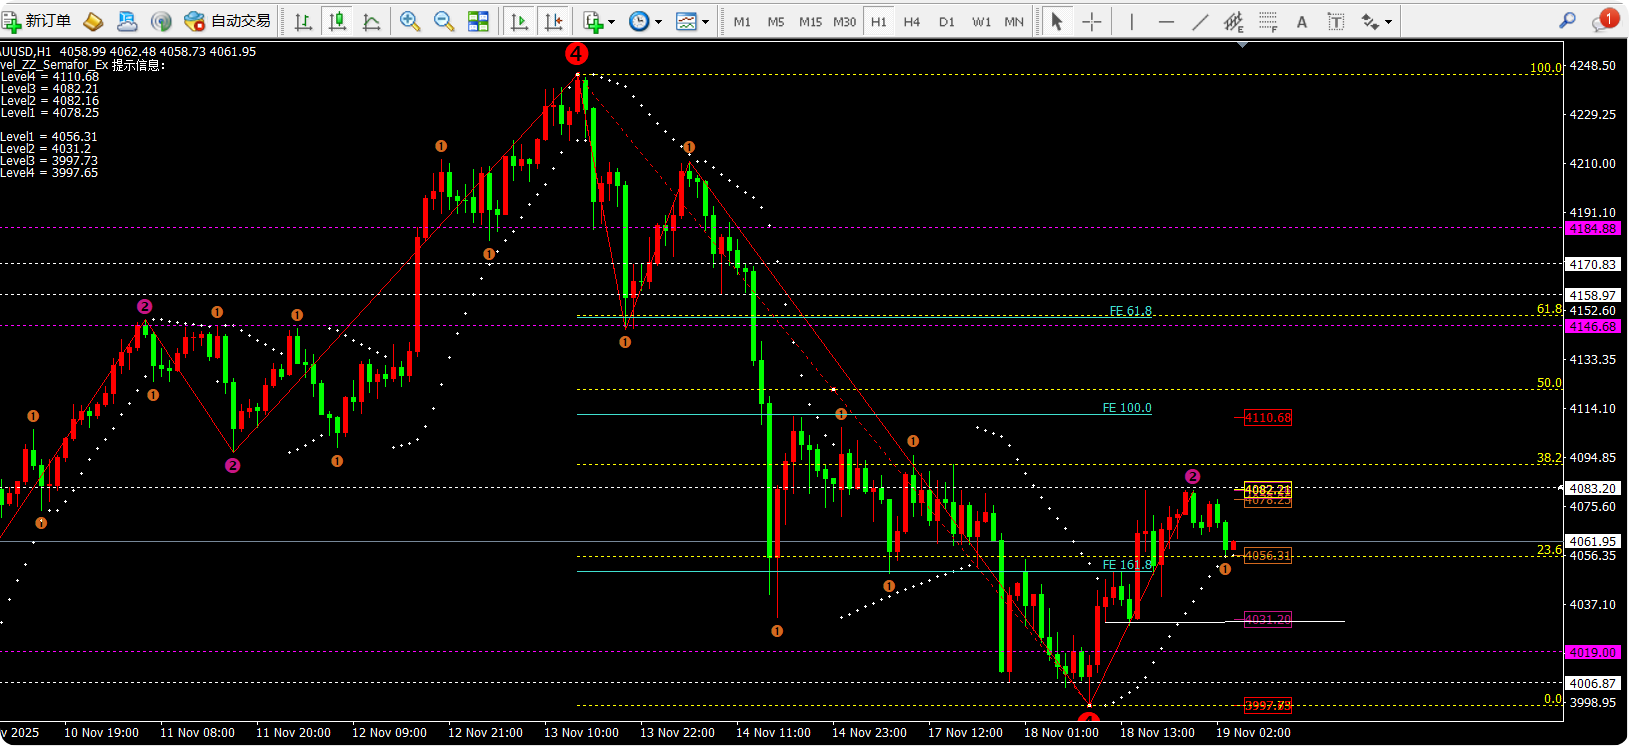1629x746 pixels.
Task: Select the W1 timeframe tab
Action: 982,21
